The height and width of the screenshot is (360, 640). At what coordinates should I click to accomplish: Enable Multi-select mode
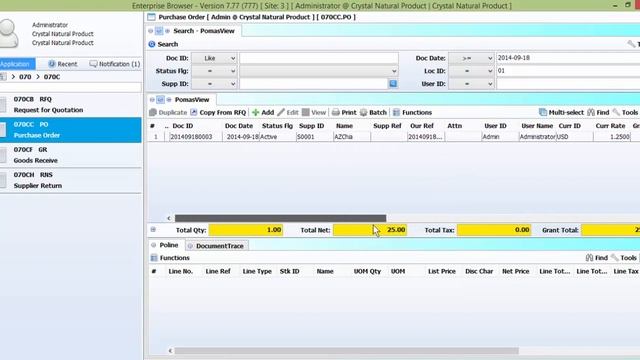561,112
